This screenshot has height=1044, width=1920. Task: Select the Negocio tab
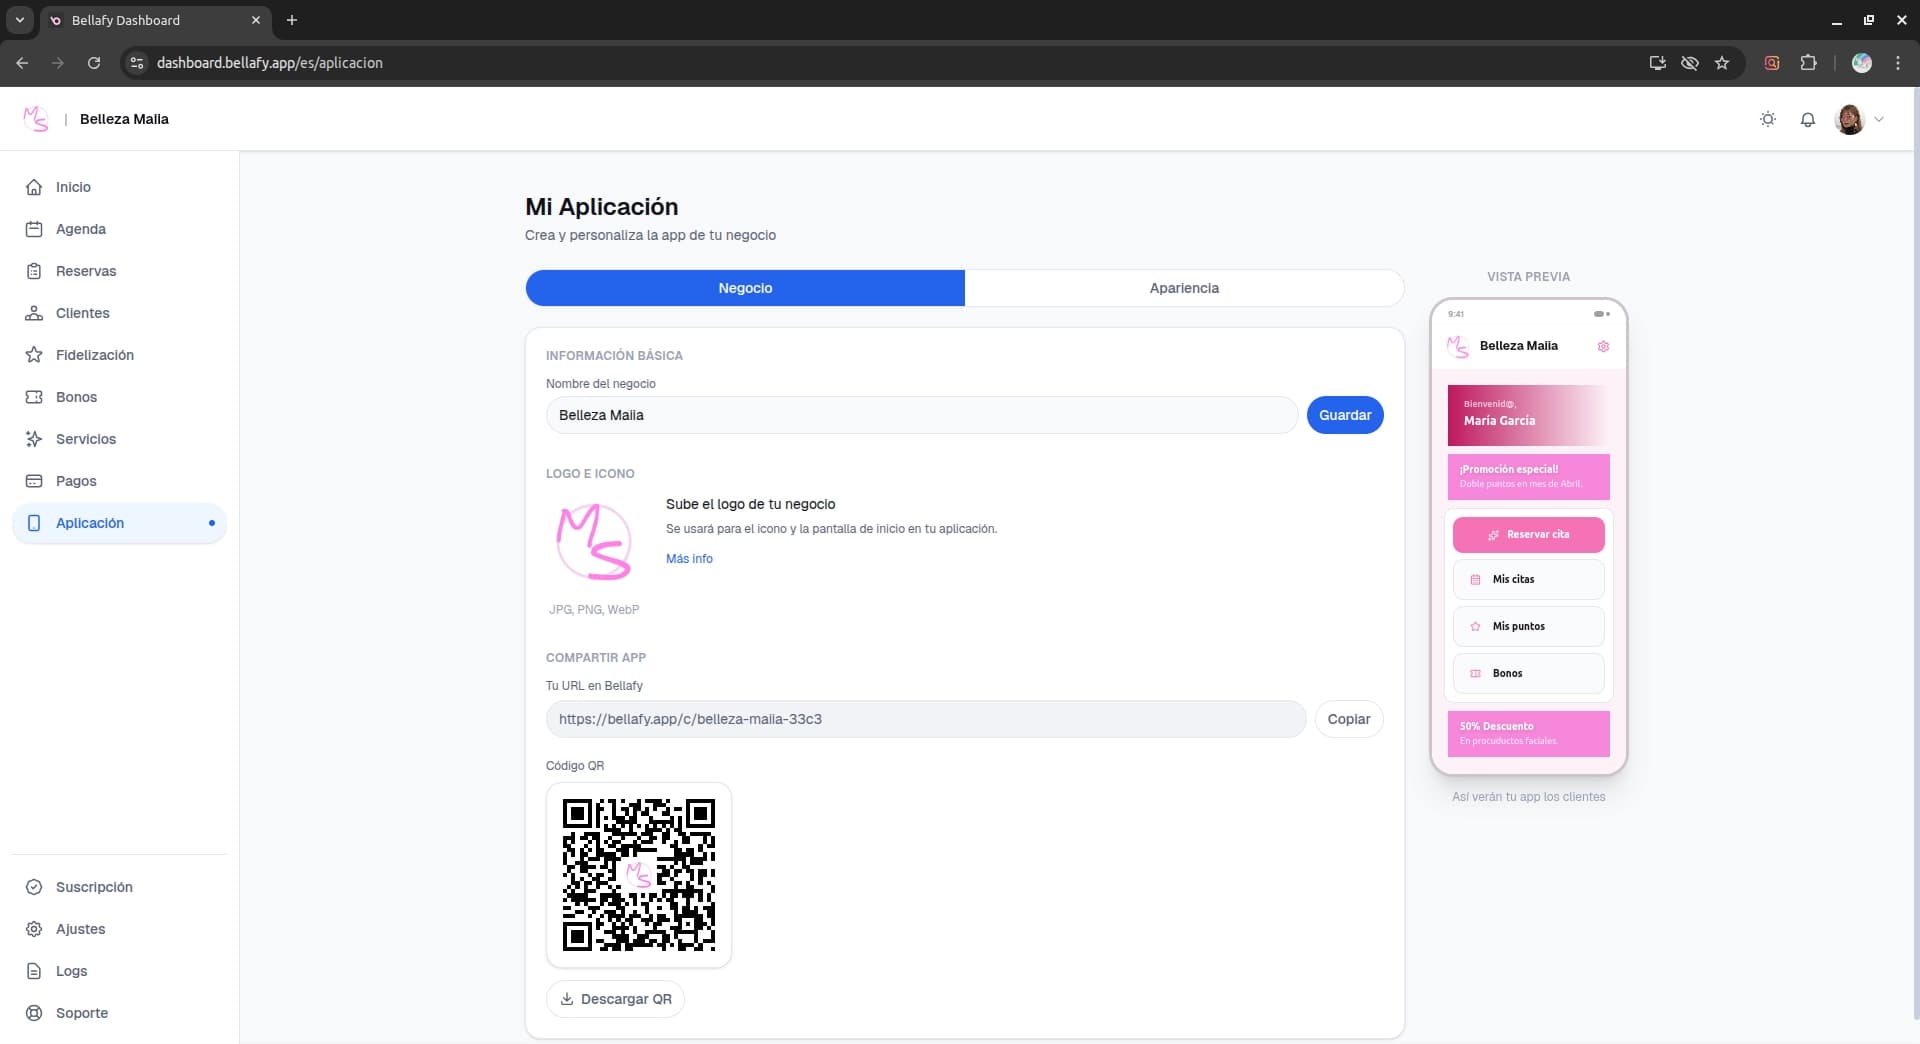pyautogui.click(x=745, y=288)
